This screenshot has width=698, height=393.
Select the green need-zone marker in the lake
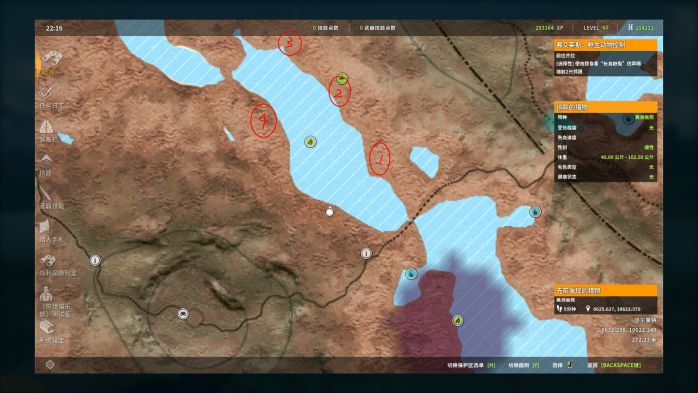pos(310,142)
